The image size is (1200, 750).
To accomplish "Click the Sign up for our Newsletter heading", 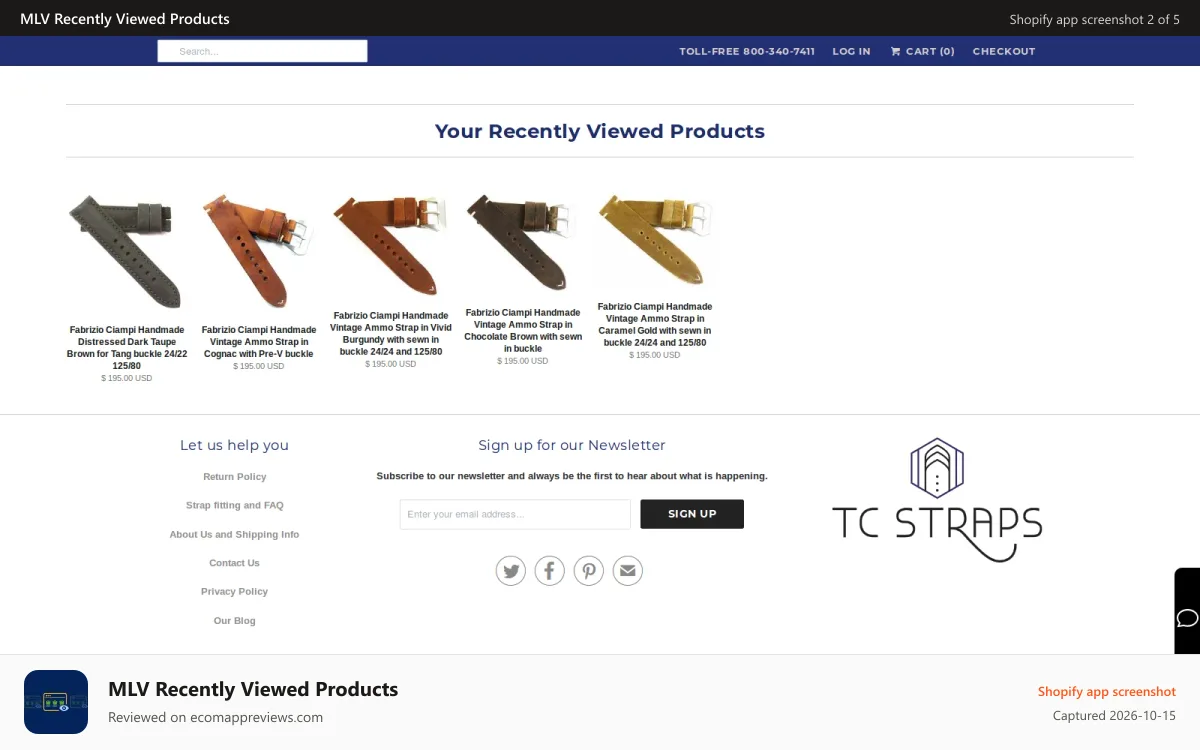I will 572,445.
